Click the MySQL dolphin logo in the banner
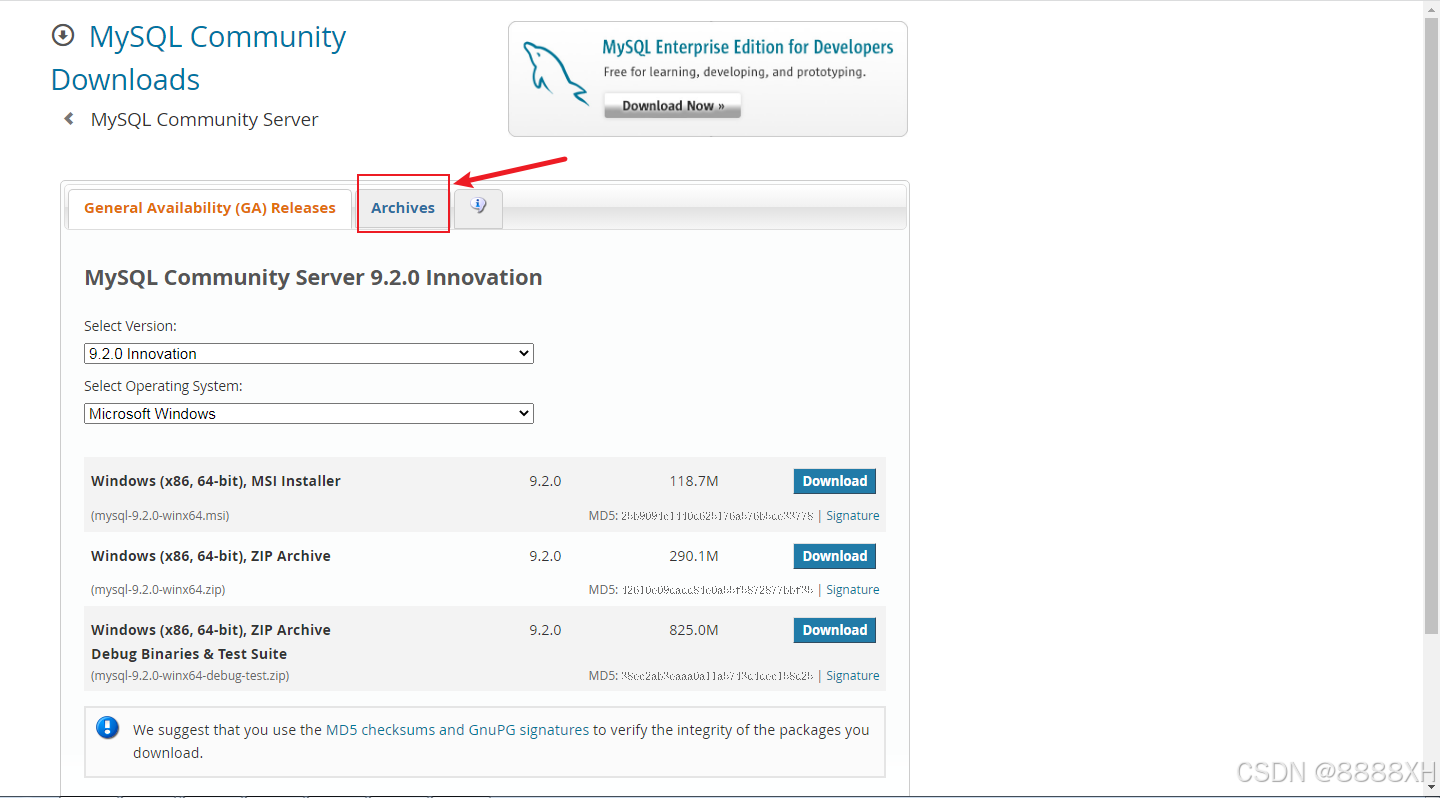This screenshot has height=798, width=1440. coord(556,73)
